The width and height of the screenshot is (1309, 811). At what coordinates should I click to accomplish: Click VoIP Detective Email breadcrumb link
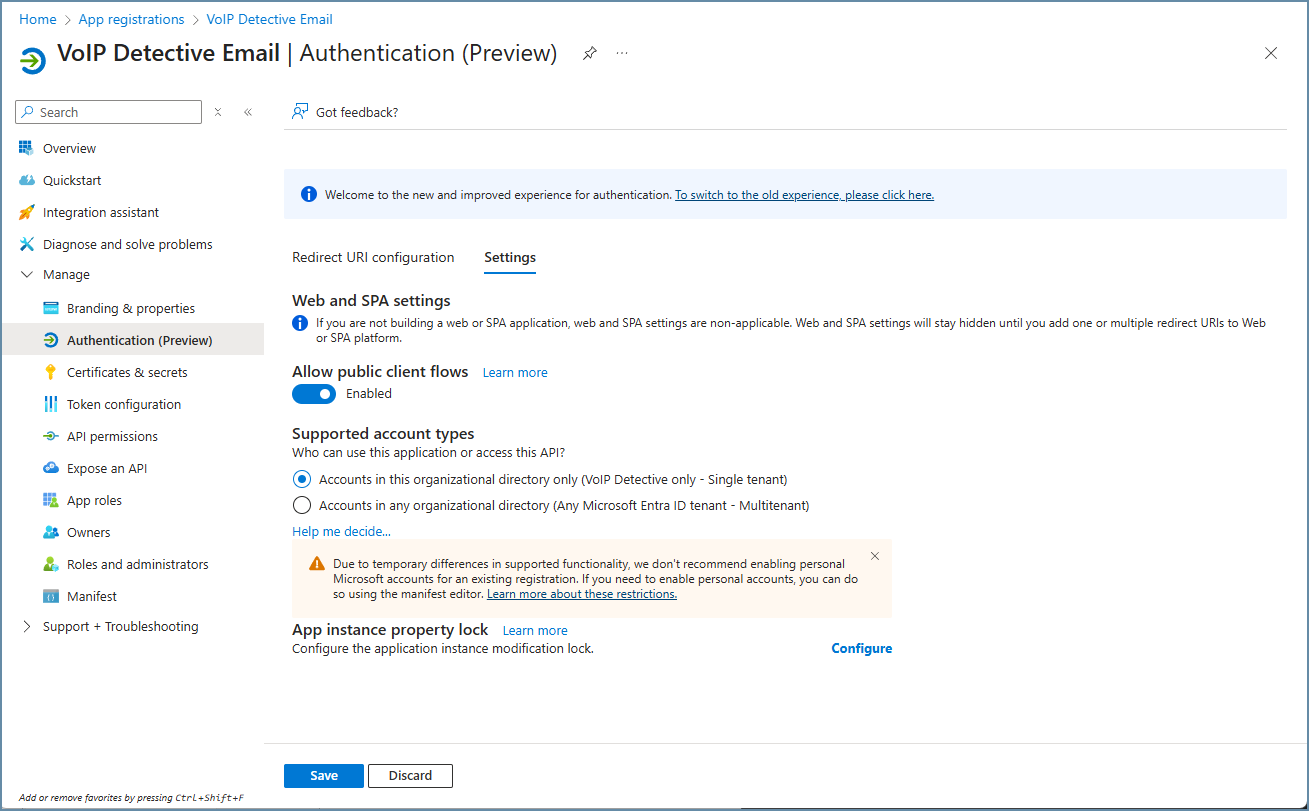[x=270, y=19]
